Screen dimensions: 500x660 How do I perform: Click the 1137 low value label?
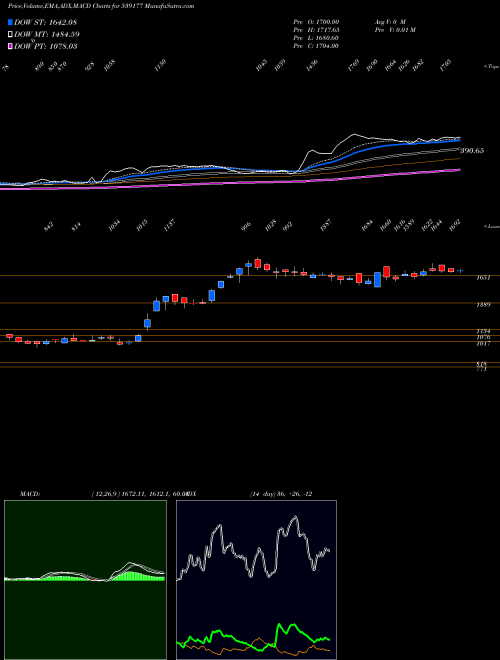pos(169,225)
